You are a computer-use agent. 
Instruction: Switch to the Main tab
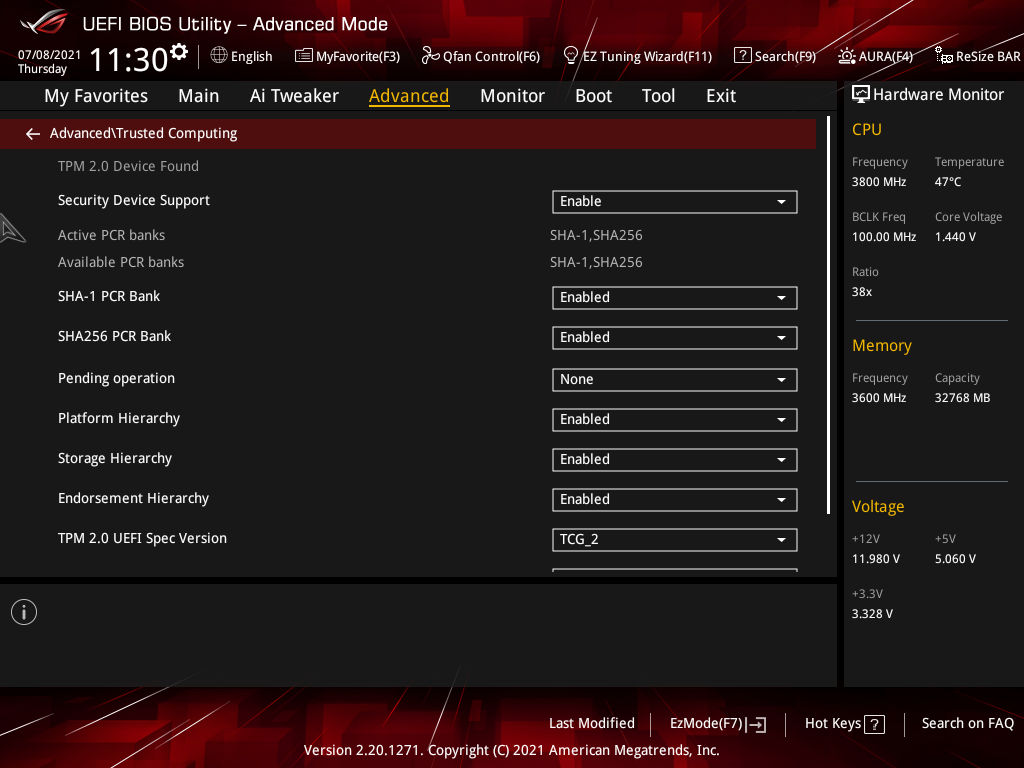(x=199, y=96)
